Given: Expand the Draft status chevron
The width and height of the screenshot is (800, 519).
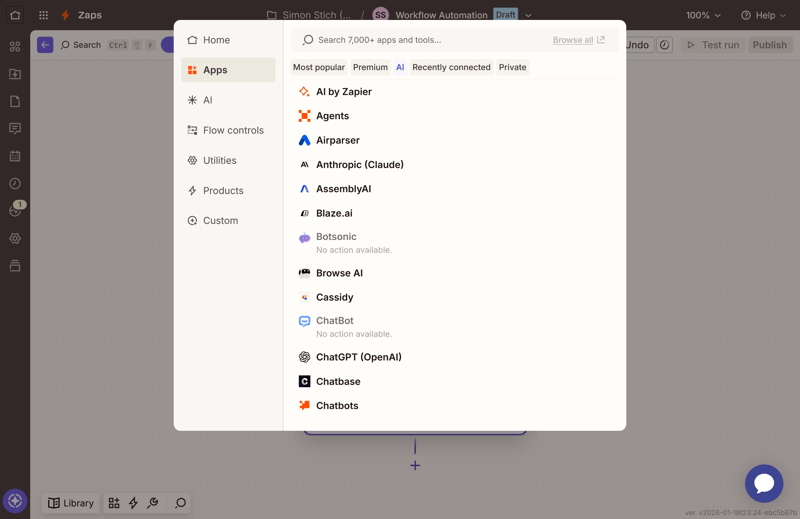Looking at the screenshot, I should [528, 16].
